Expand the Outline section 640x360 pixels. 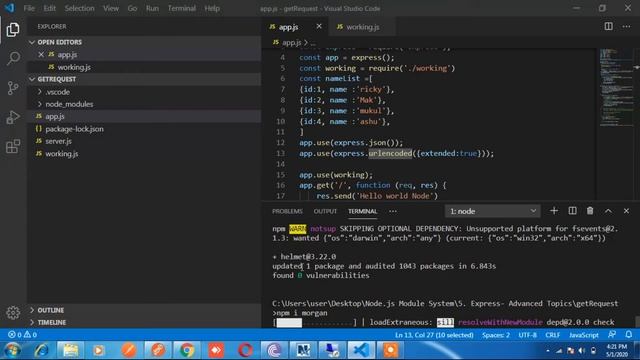145,310
